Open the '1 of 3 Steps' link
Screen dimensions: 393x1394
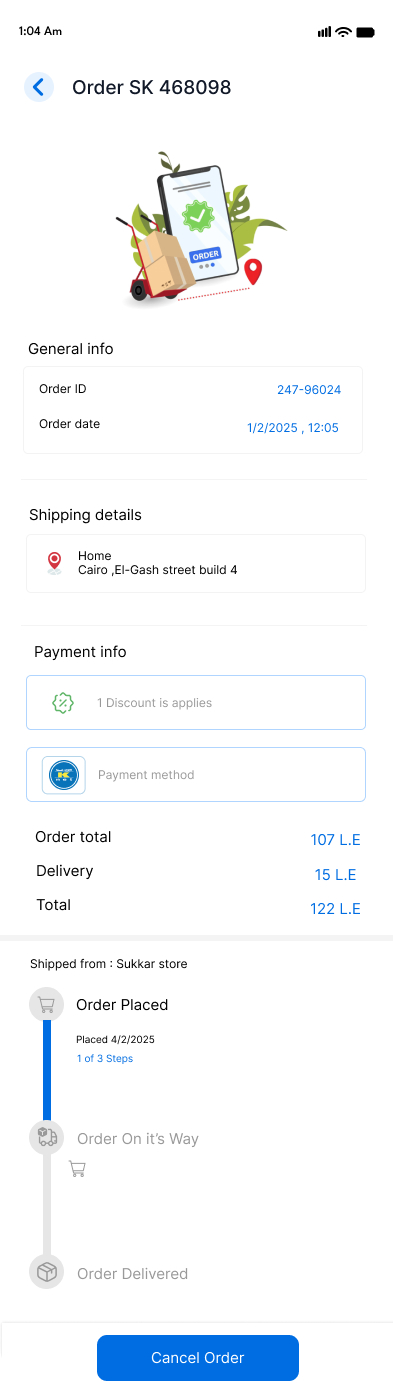coord(105,1058)
